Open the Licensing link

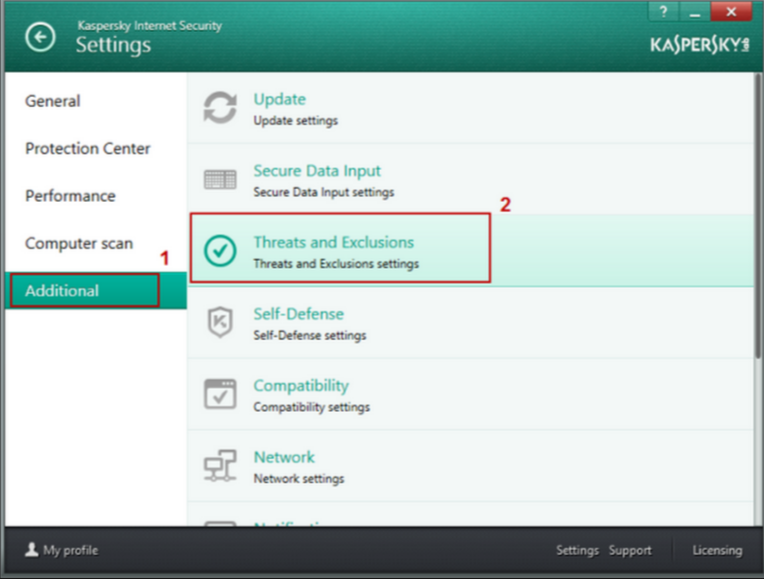(717, 550)
